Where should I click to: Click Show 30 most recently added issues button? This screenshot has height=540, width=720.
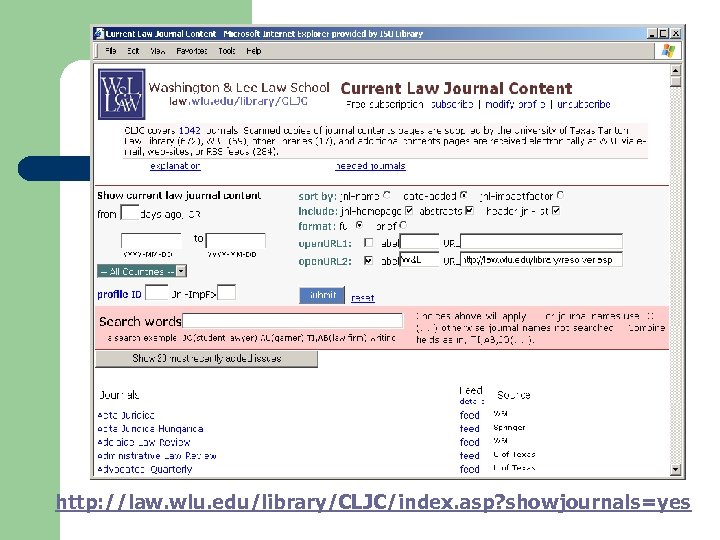(207, 359)
